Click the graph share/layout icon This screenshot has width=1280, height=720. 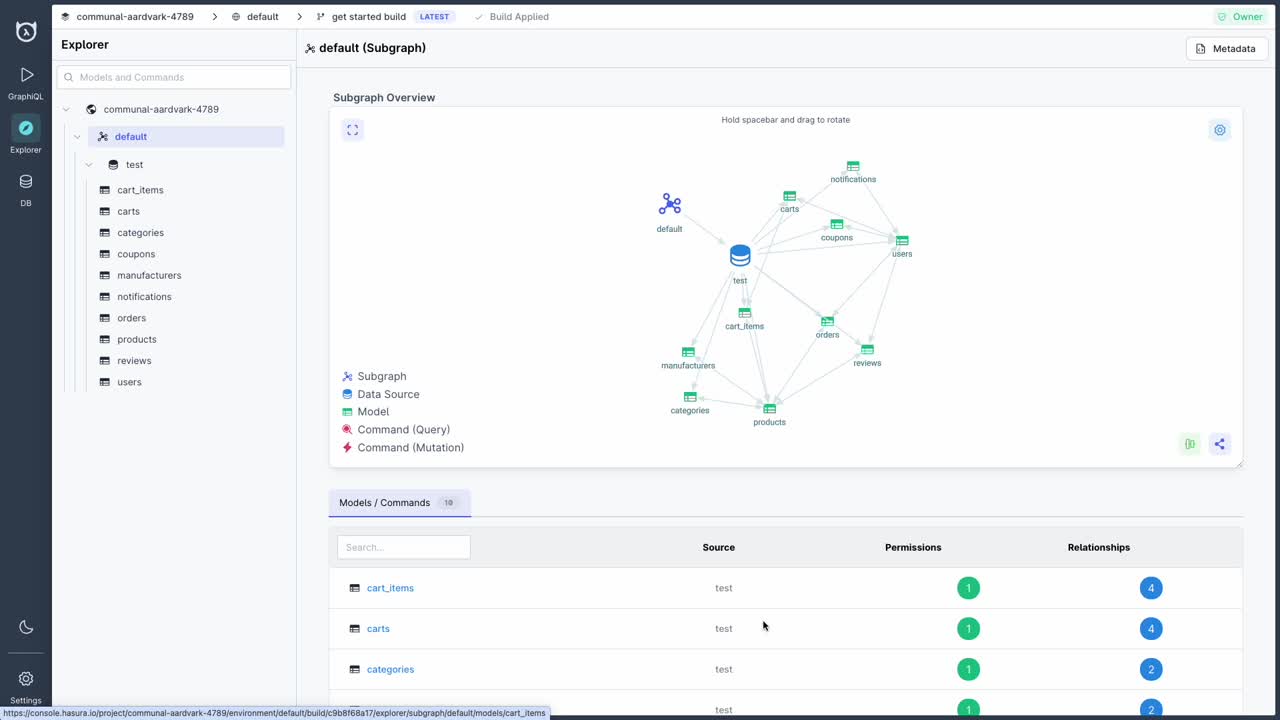pos(1219,444)
